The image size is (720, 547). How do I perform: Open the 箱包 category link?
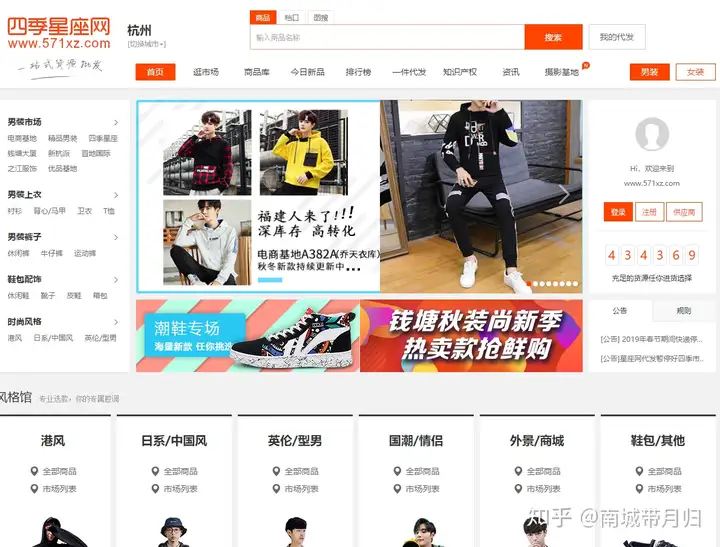pos(100,295)
